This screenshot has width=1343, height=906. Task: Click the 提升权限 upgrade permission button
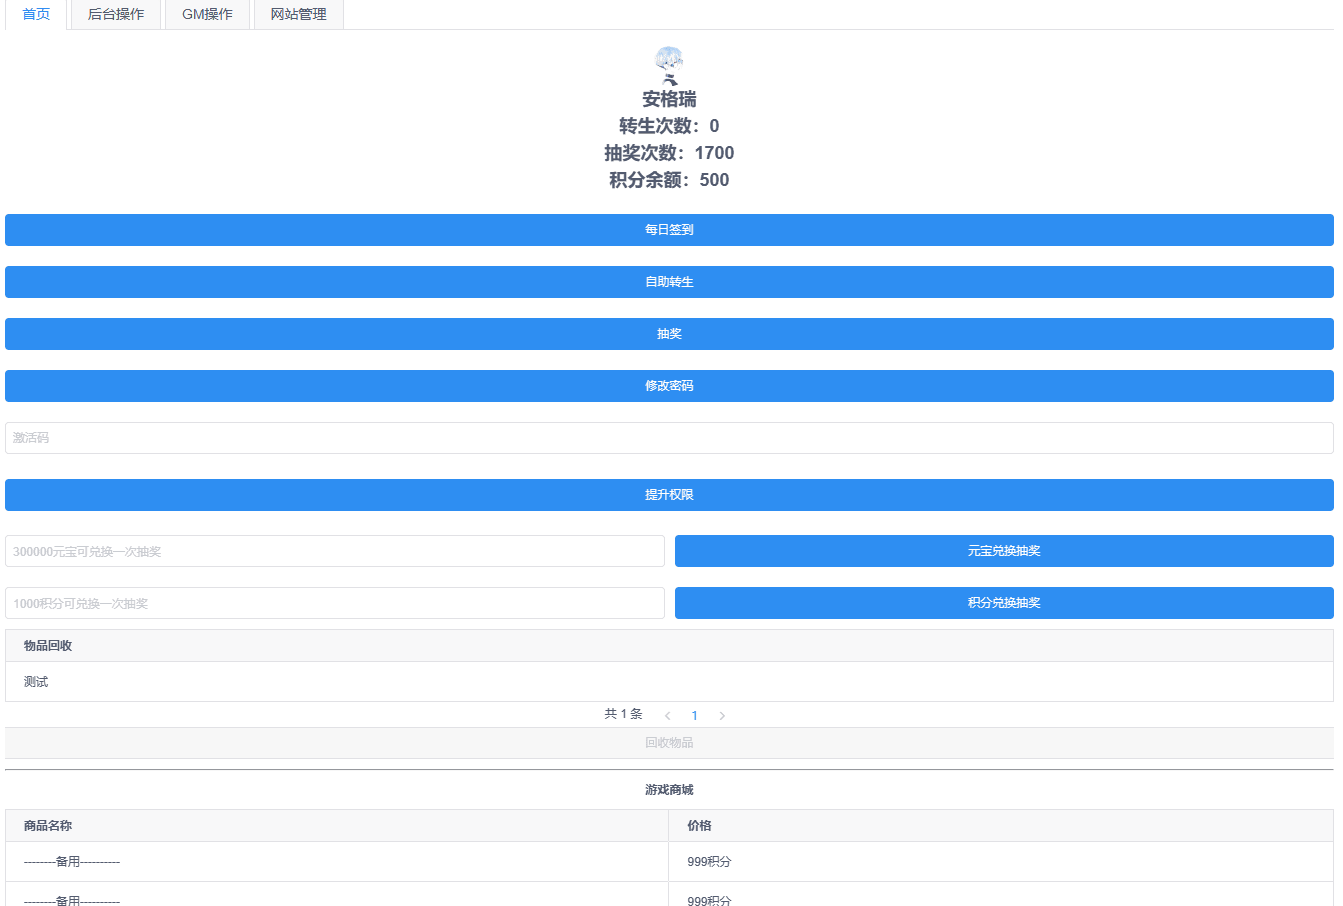(669, 494)
